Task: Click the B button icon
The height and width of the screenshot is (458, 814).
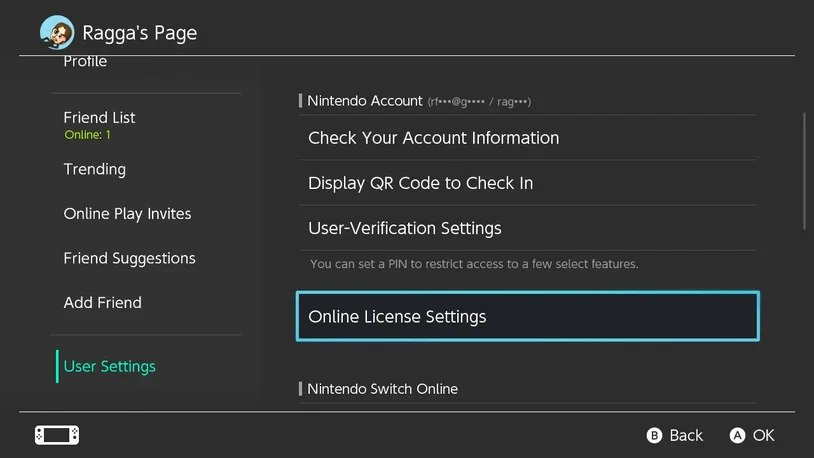Action: (x=654, y=435)
